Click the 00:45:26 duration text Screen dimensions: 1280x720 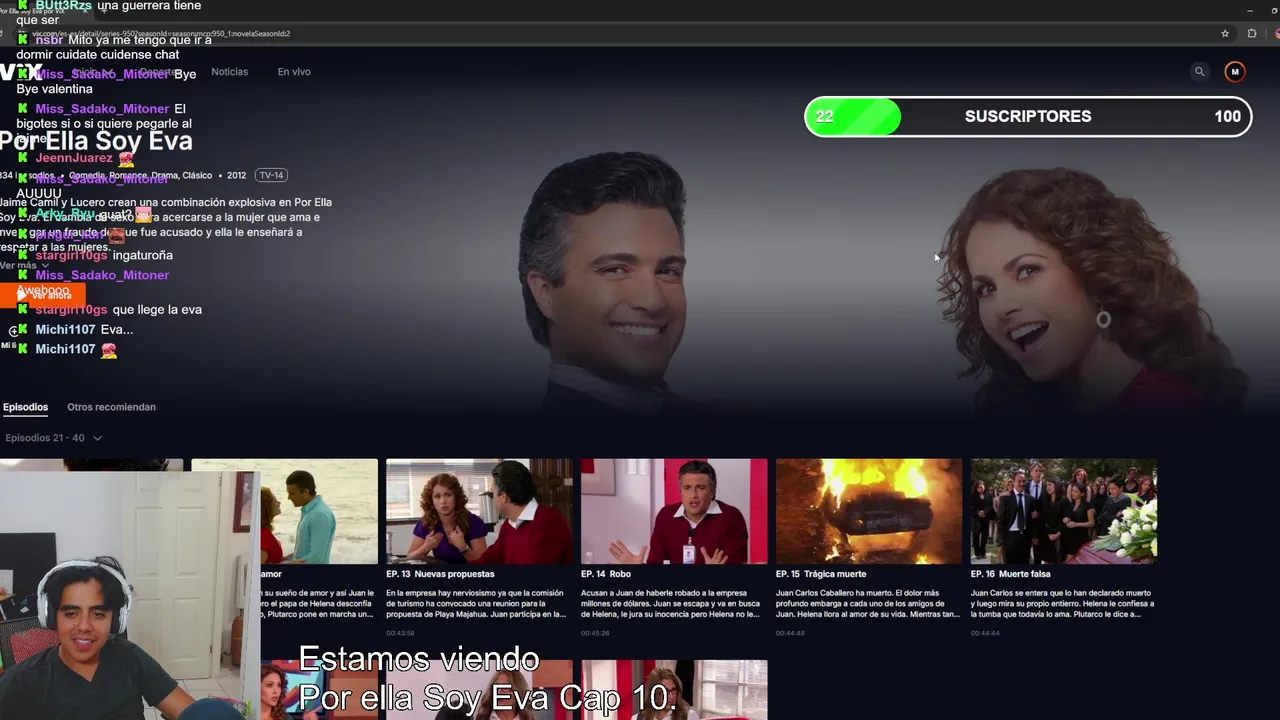tap(595, 633)
